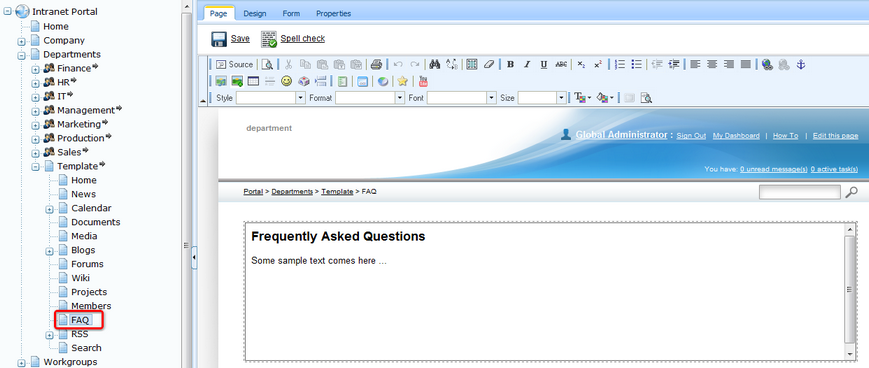Expand the Finance department node

[35, 69]
